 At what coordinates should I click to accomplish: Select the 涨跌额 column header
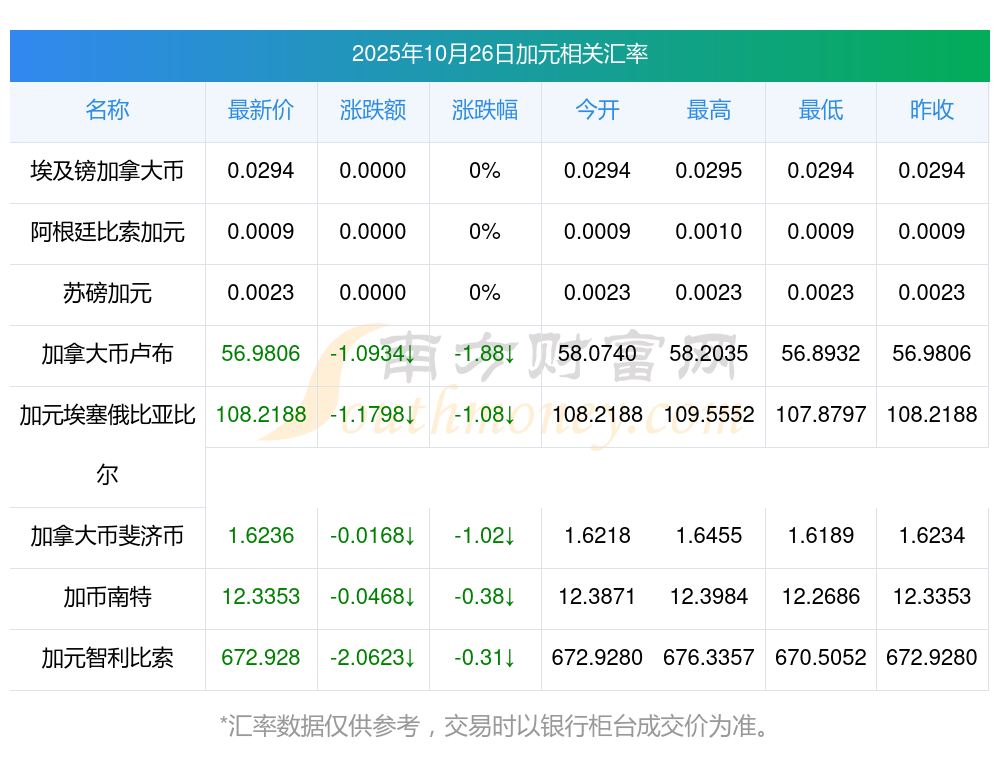click(x=373, y=110)
